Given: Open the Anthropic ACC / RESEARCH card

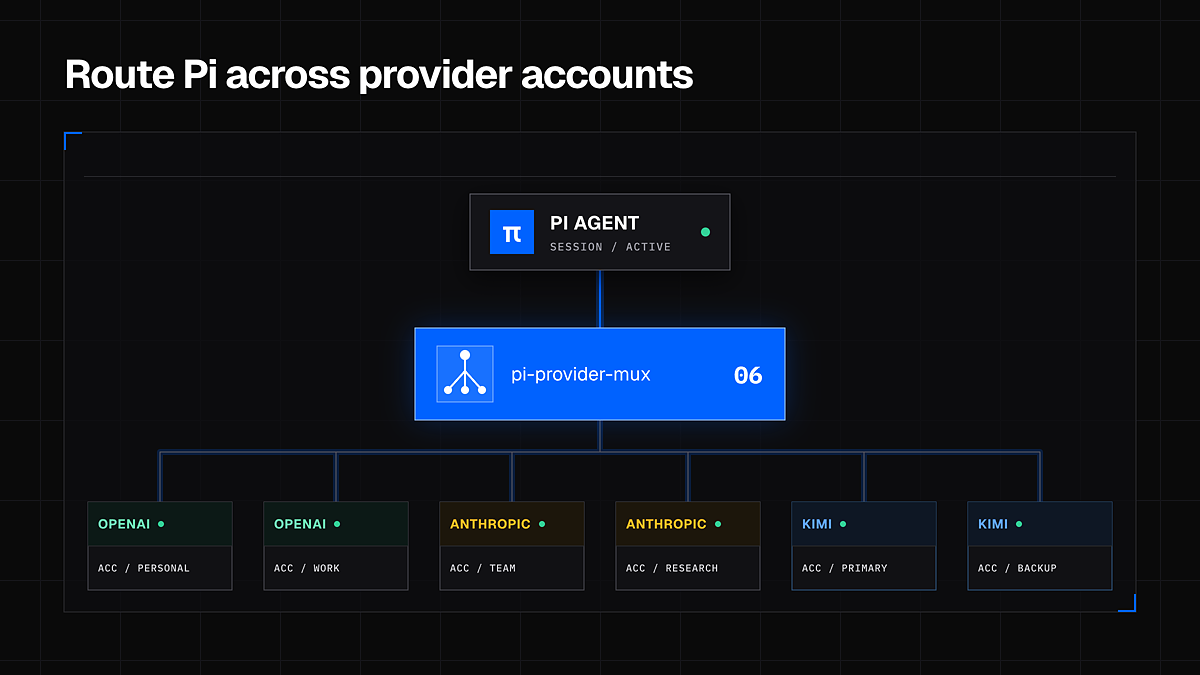Looking at the screenshot, I should (688, 546).
